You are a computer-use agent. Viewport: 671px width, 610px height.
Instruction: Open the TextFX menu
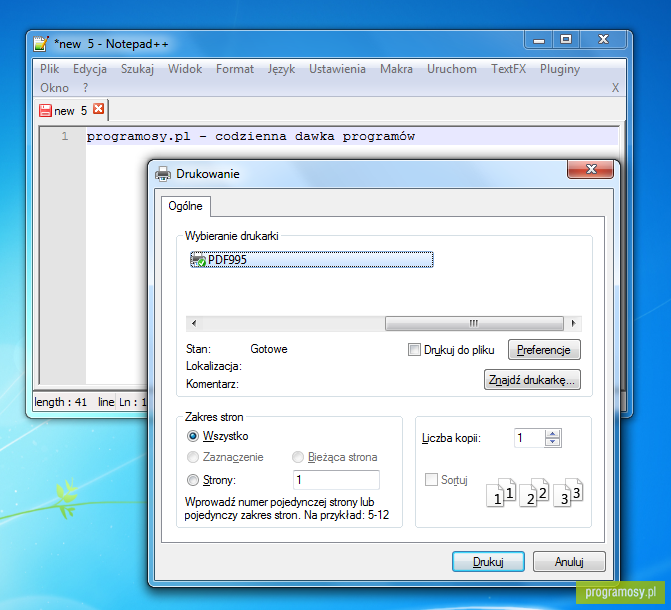click(x=508, y=69)
